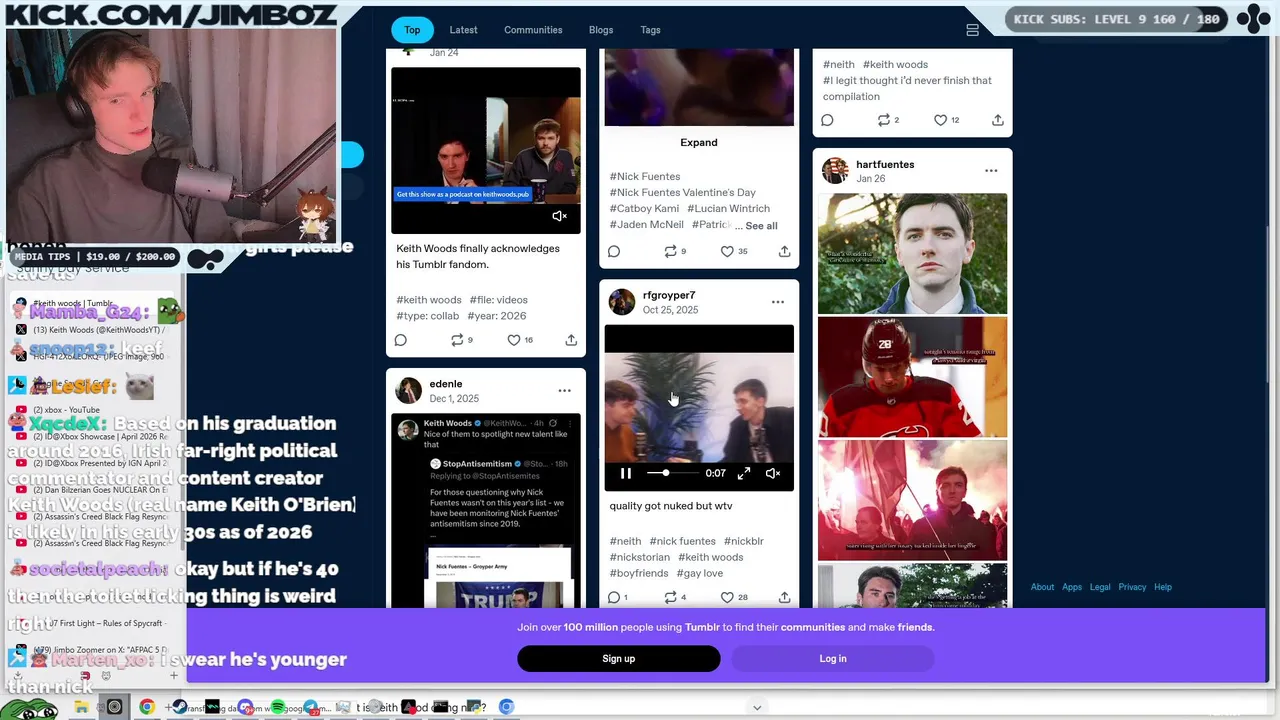The width and height of the screenshot is (1280, 720).
Task: Switch to the Latest tab
Action: click(463, 30)
